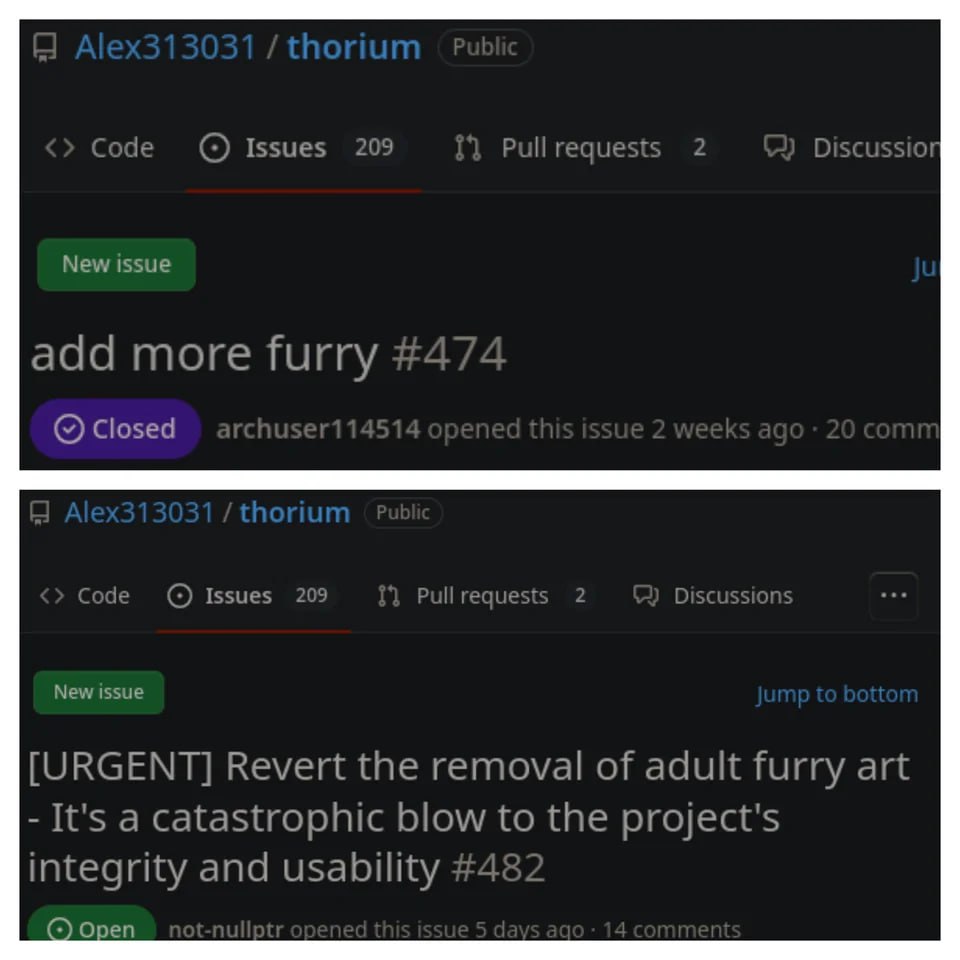This screenshot has height=960, width=960.
Task: Click the Pull requests icon in top navigation
Action: click(468, 148)
